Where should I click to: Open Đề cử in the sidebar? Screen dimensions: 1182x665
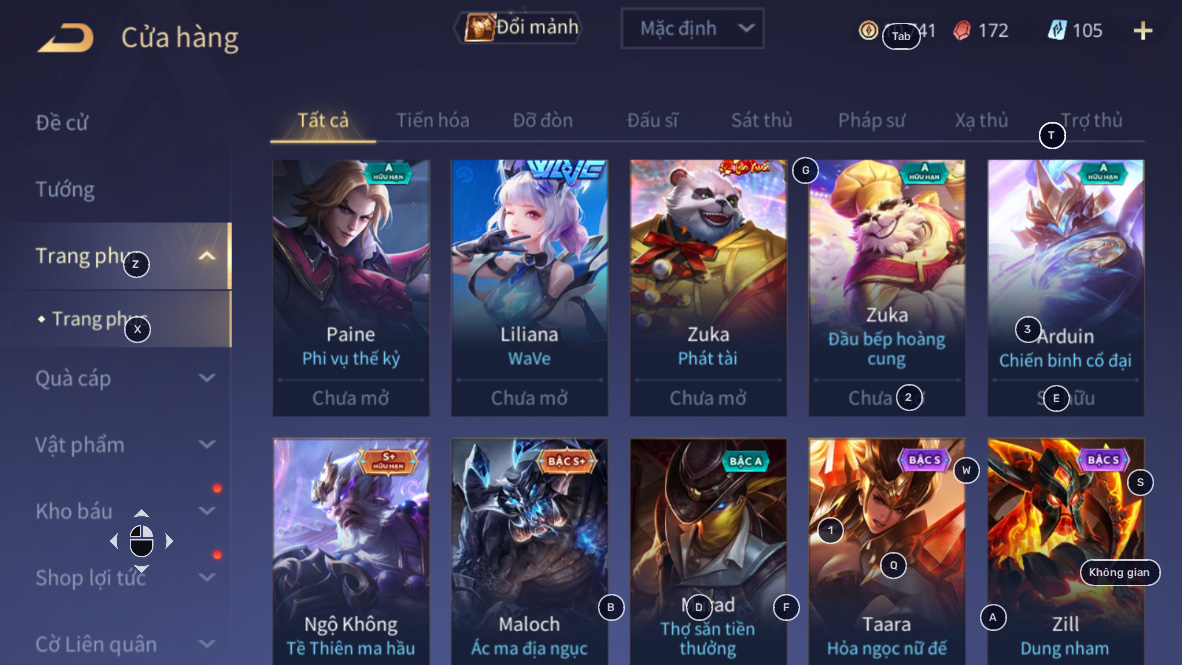pos(62,122)
